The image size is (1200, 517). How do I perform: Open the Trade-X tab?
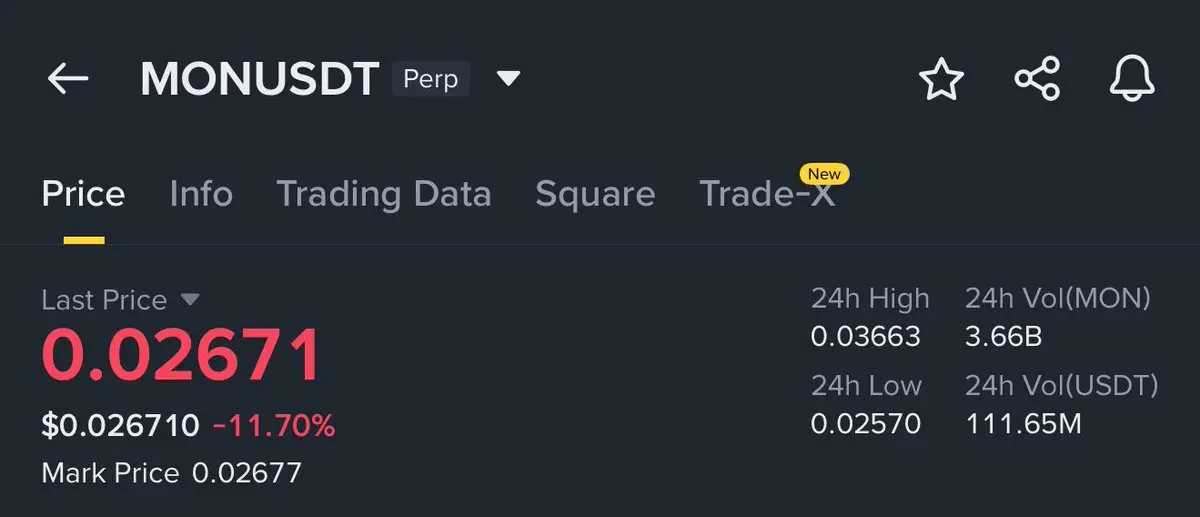[766, 194]
